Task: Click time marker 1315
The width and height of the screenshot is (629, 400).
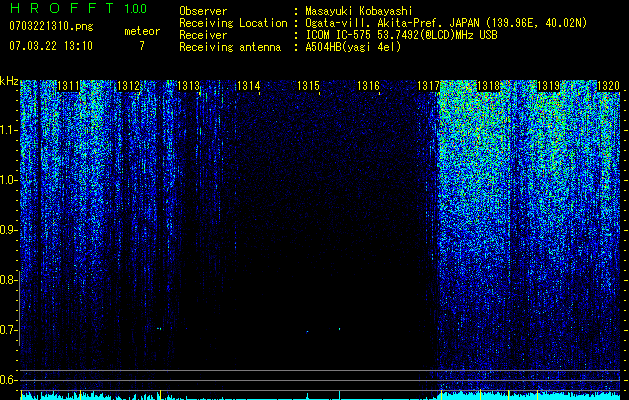Action: (x=308, y=86)
